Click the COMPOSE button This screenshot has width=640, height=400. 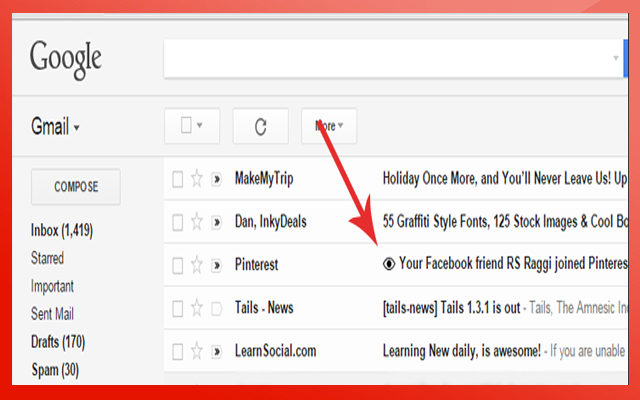[x=76, y=187]
